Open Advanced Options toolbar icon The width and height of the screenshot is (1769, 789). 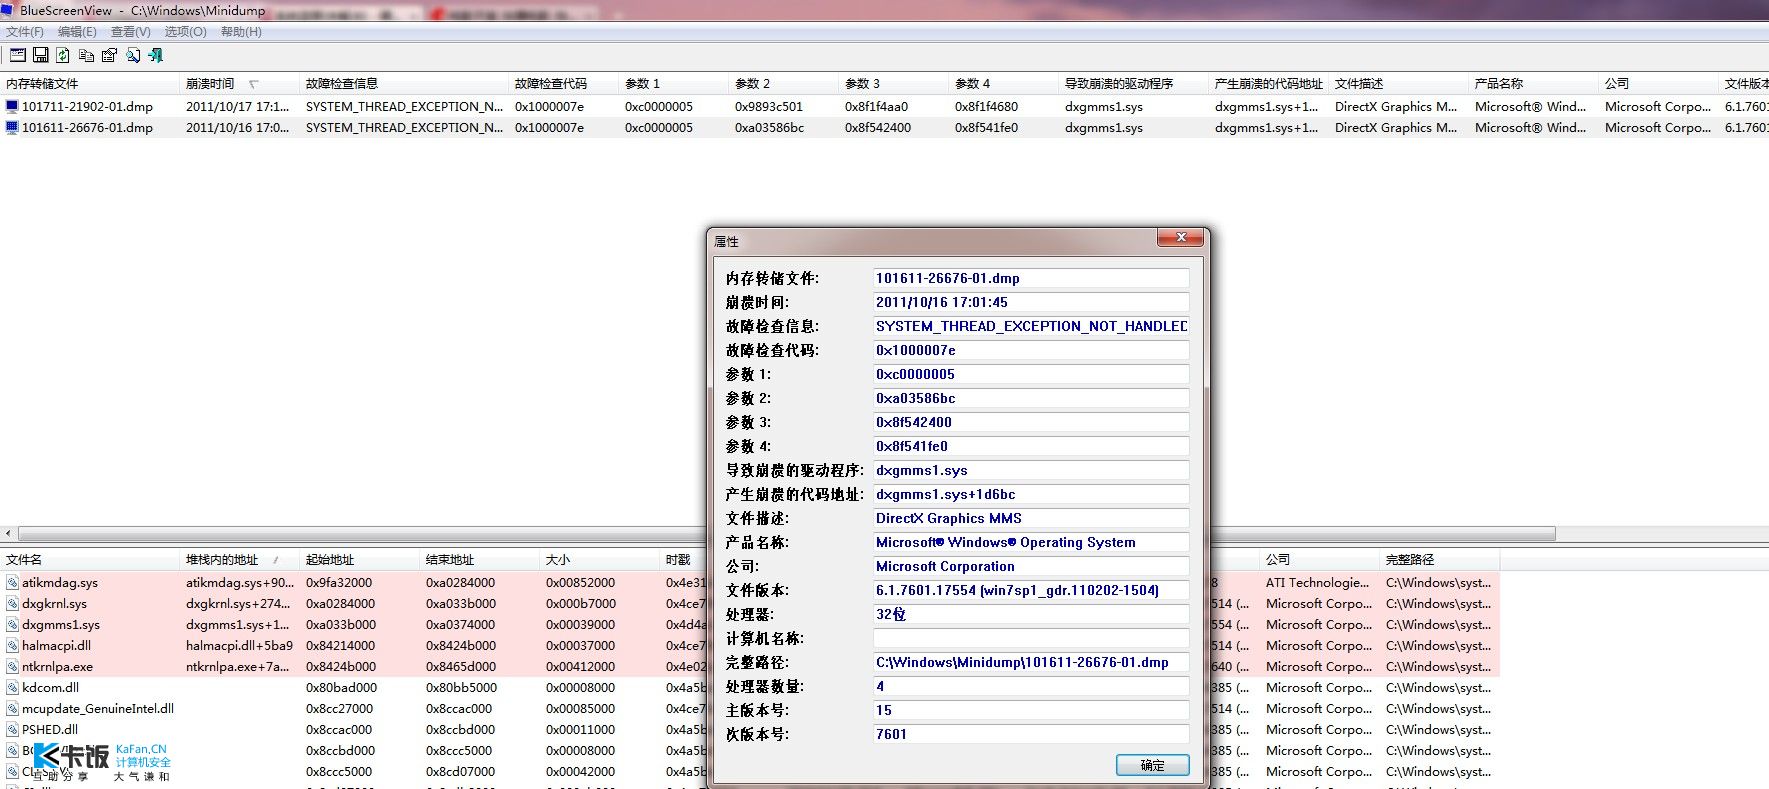(x=18, y=55)
